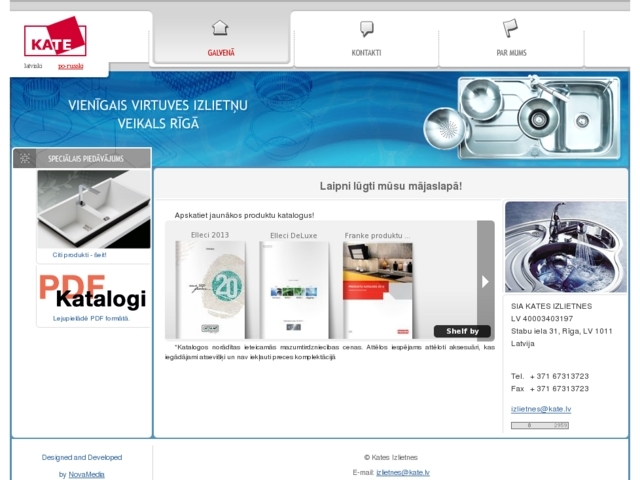Click the home icon above Galvenā
640x480 pixels.
(220, 28)
